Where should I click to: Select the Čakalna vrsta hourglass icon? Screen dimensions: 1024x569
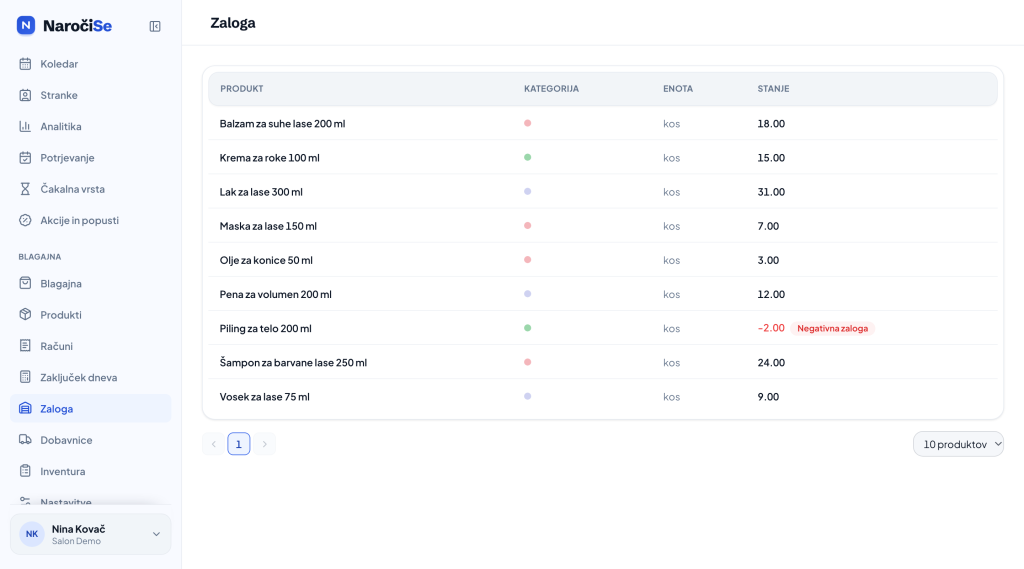click(25, 189)
